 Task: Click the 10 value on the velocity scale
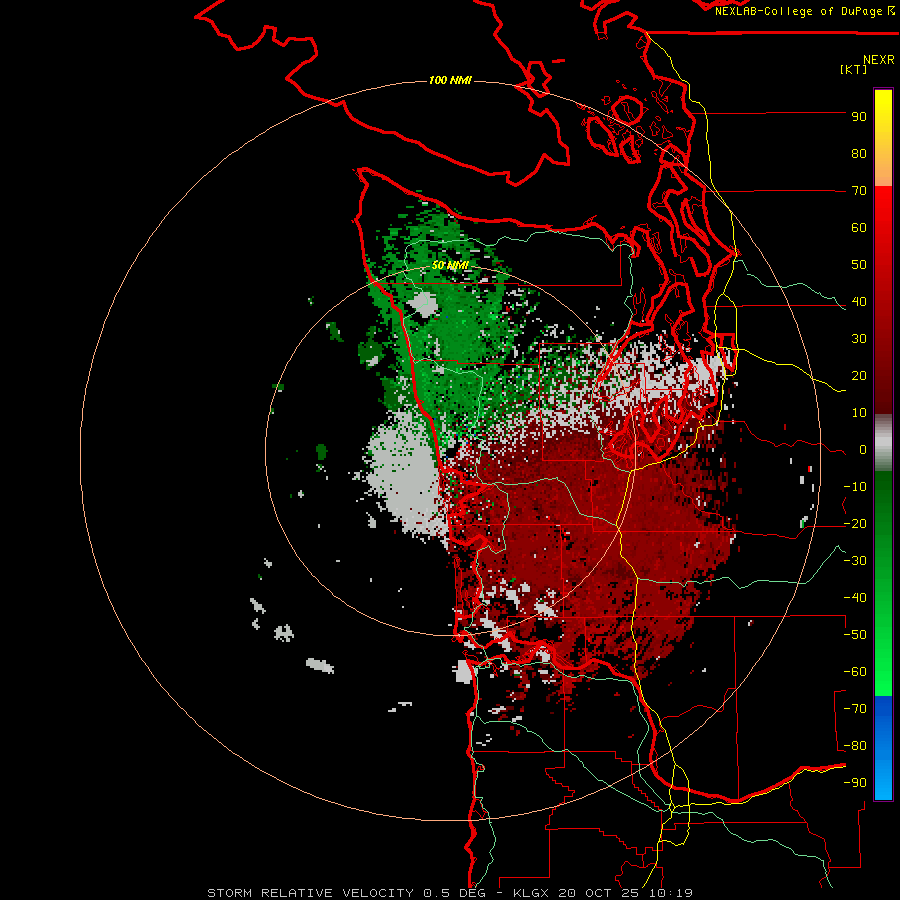coord(859,413)
